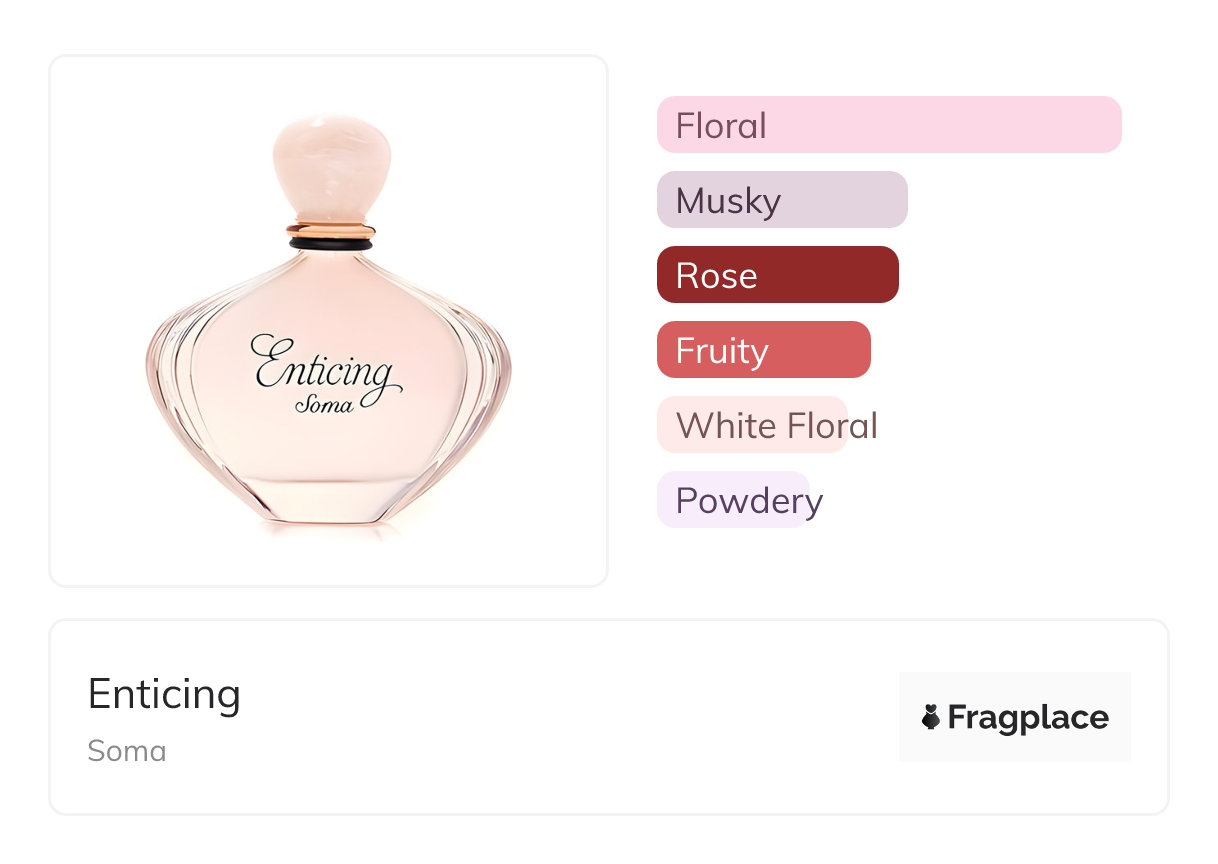Click the word "Rose" label text
This screenshot has height=864, width=1218.
tap(716, 276)
